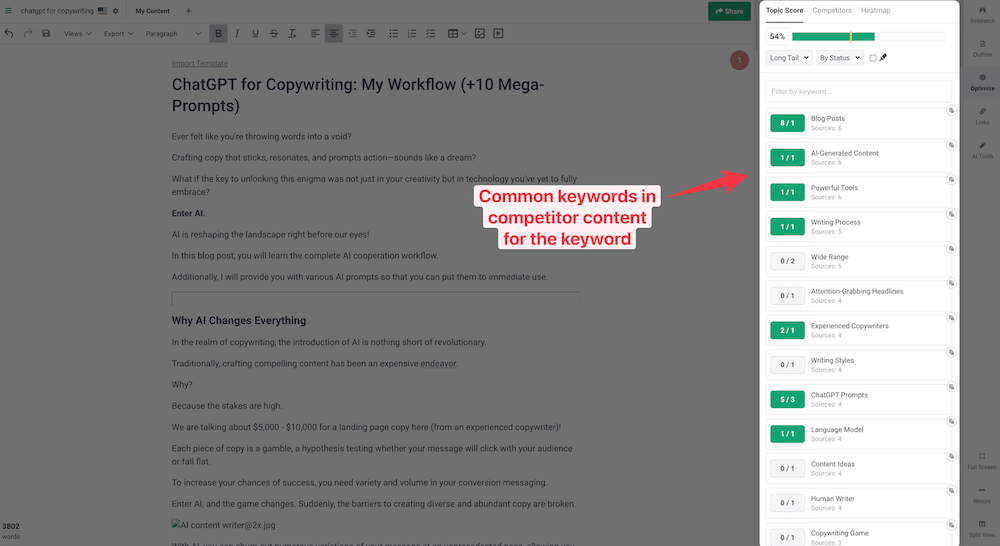Click the green Share button
Screen dimensions: 1000x546
click(729, 11)
